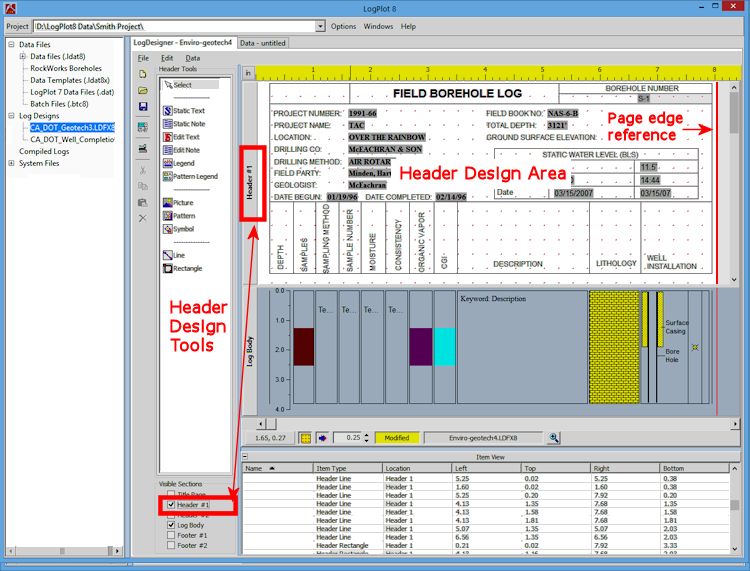Open the LogDesigner File menu
750x571 pixels.
tap(143, 58)
